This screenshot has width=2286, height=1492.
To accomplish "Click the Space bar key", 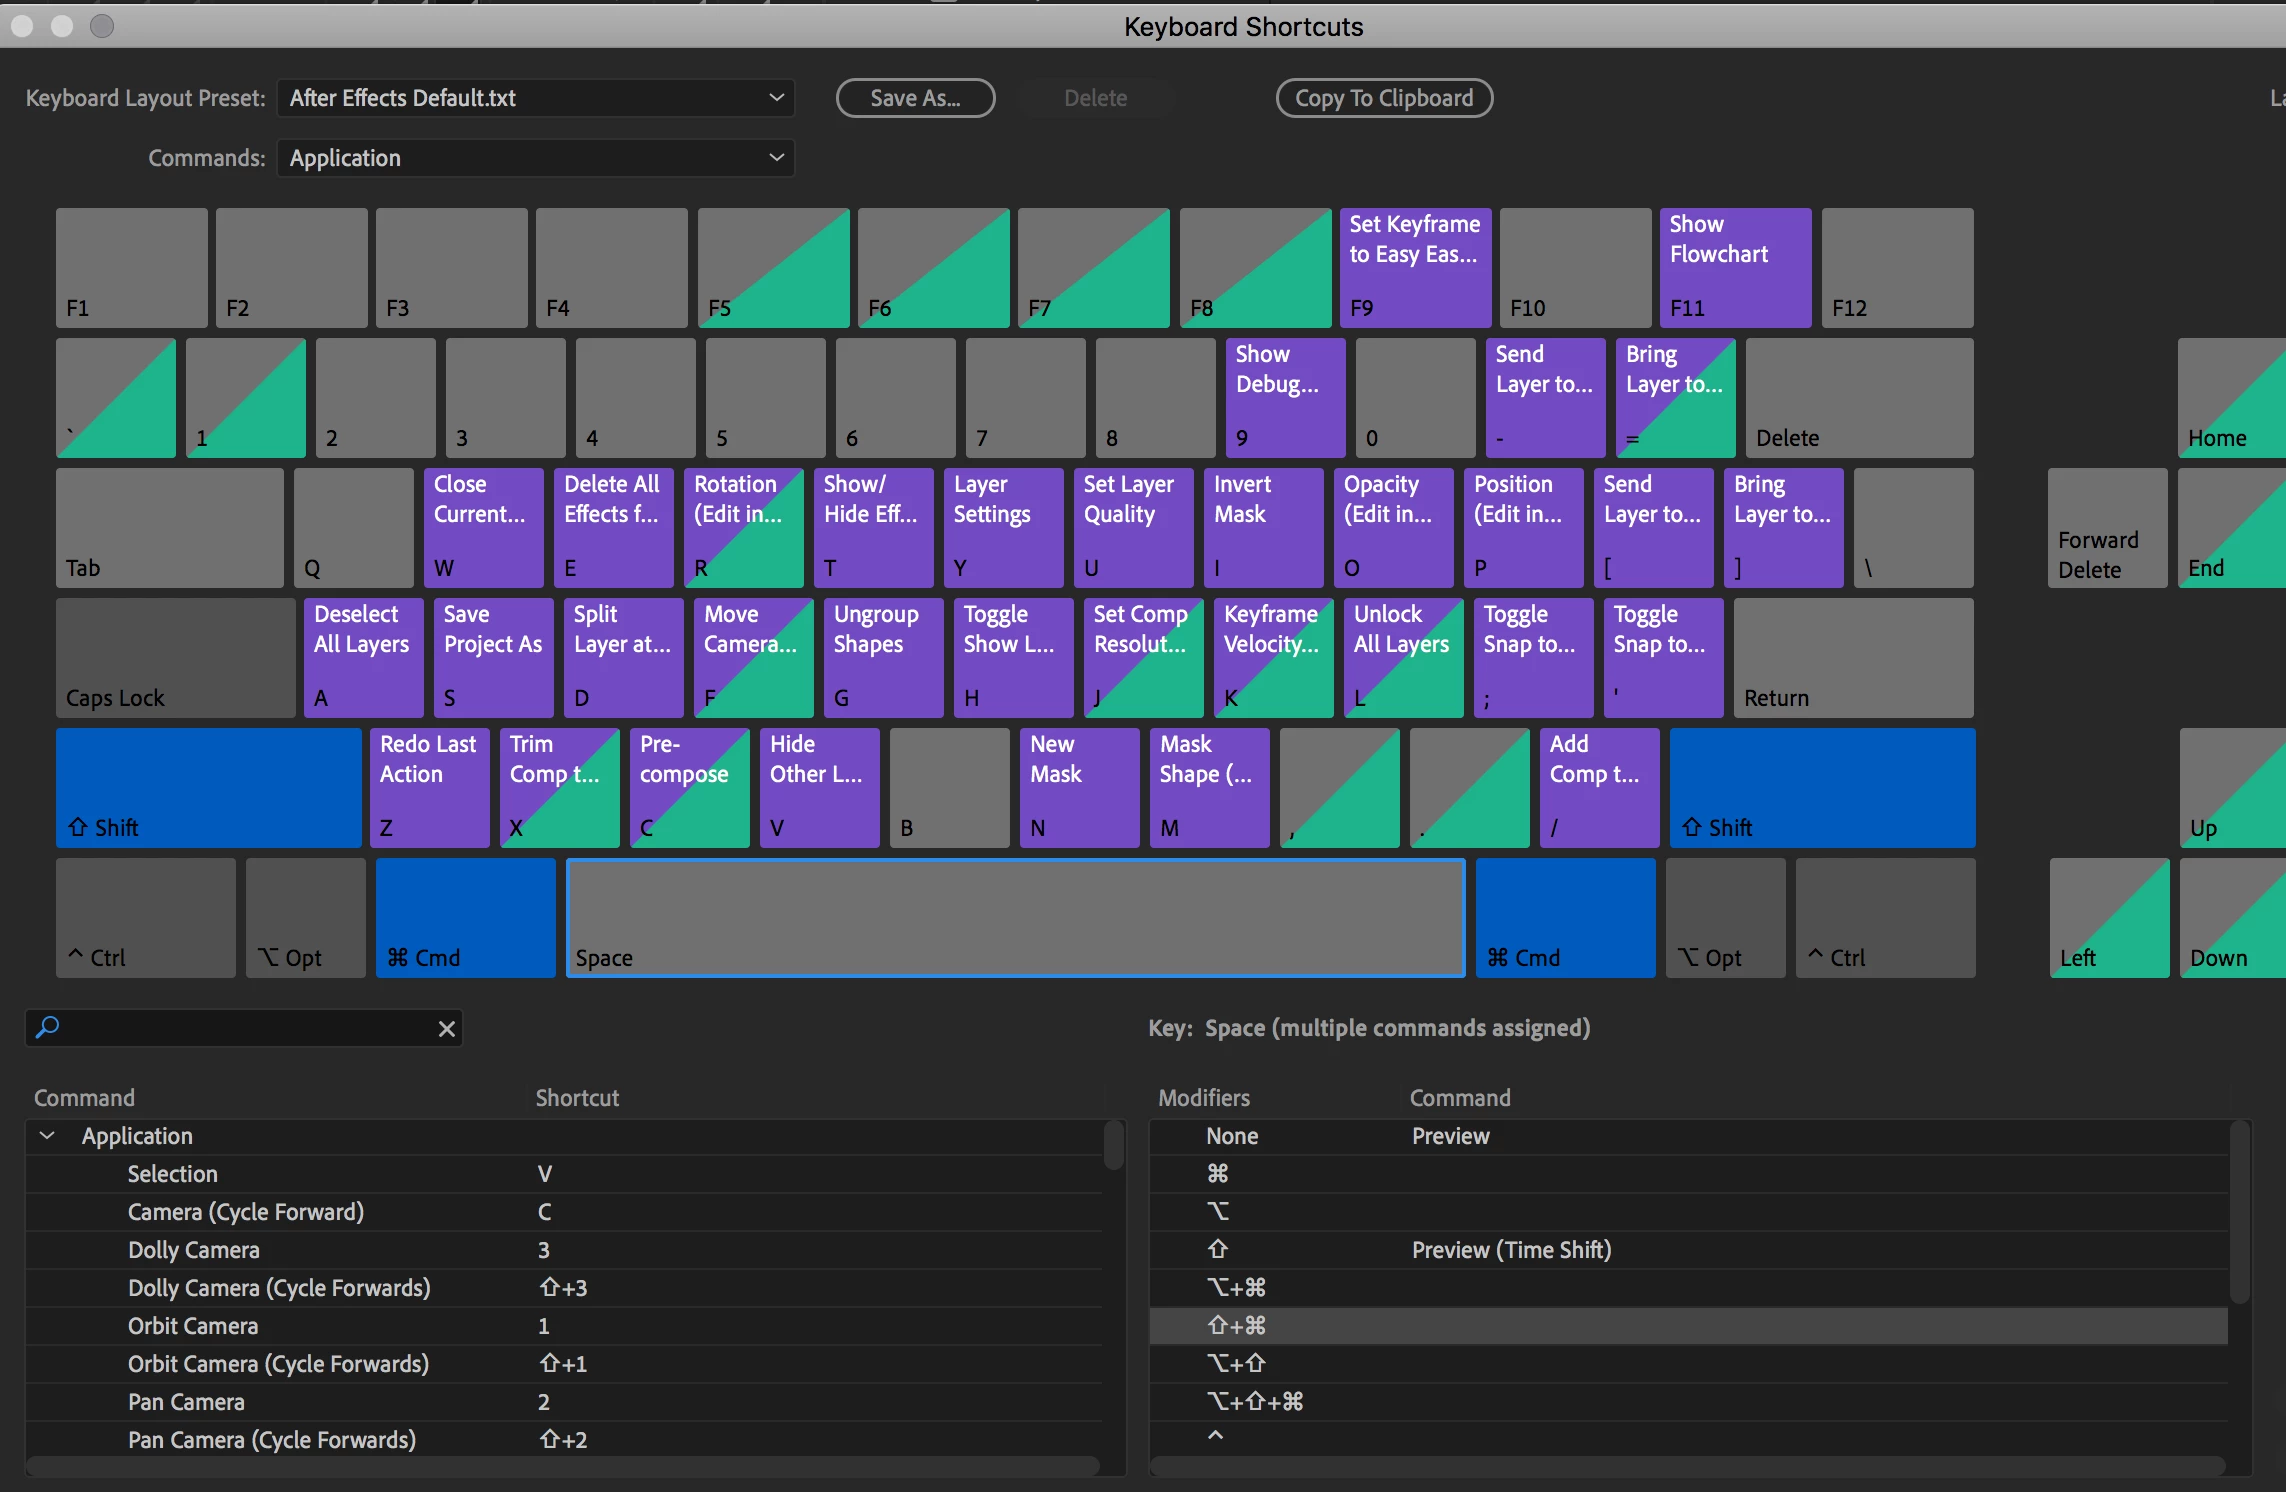I will pyautogui.click(x=1014, y=917).
